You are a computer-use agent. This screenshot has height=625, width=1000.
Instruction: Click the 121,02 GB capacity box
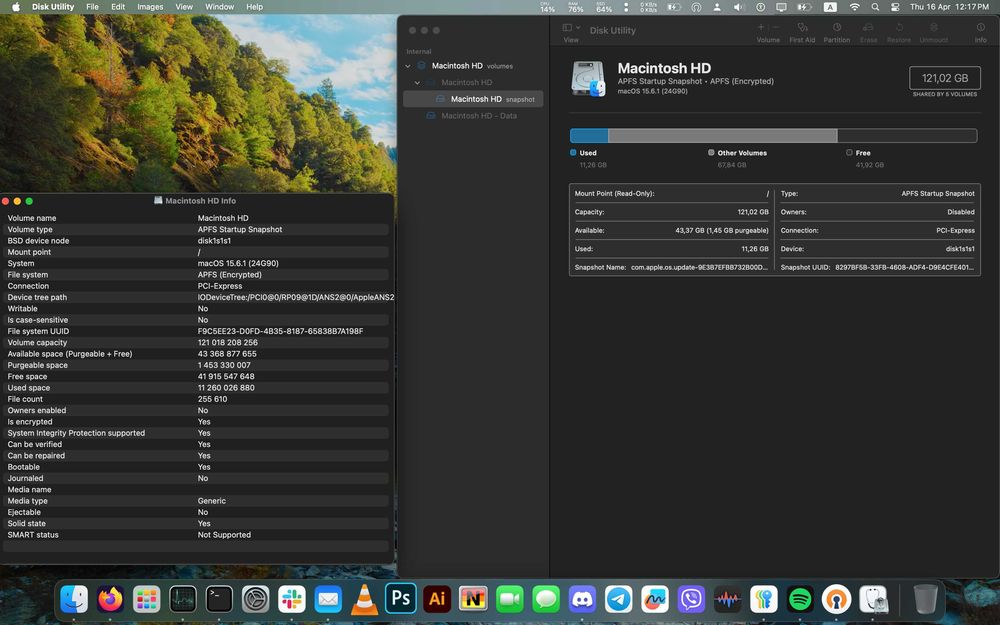click(945, 78)
